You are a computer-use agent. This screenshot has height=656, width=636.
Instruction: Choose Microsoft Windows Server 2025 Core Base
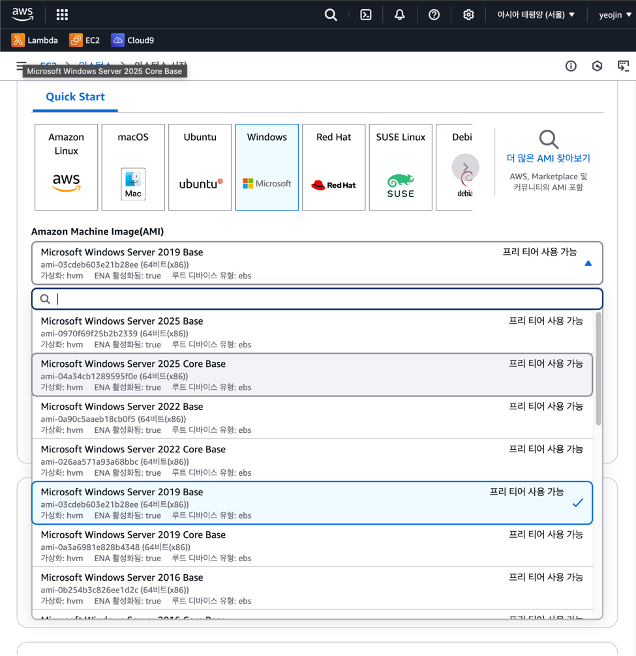click(313, 374)
